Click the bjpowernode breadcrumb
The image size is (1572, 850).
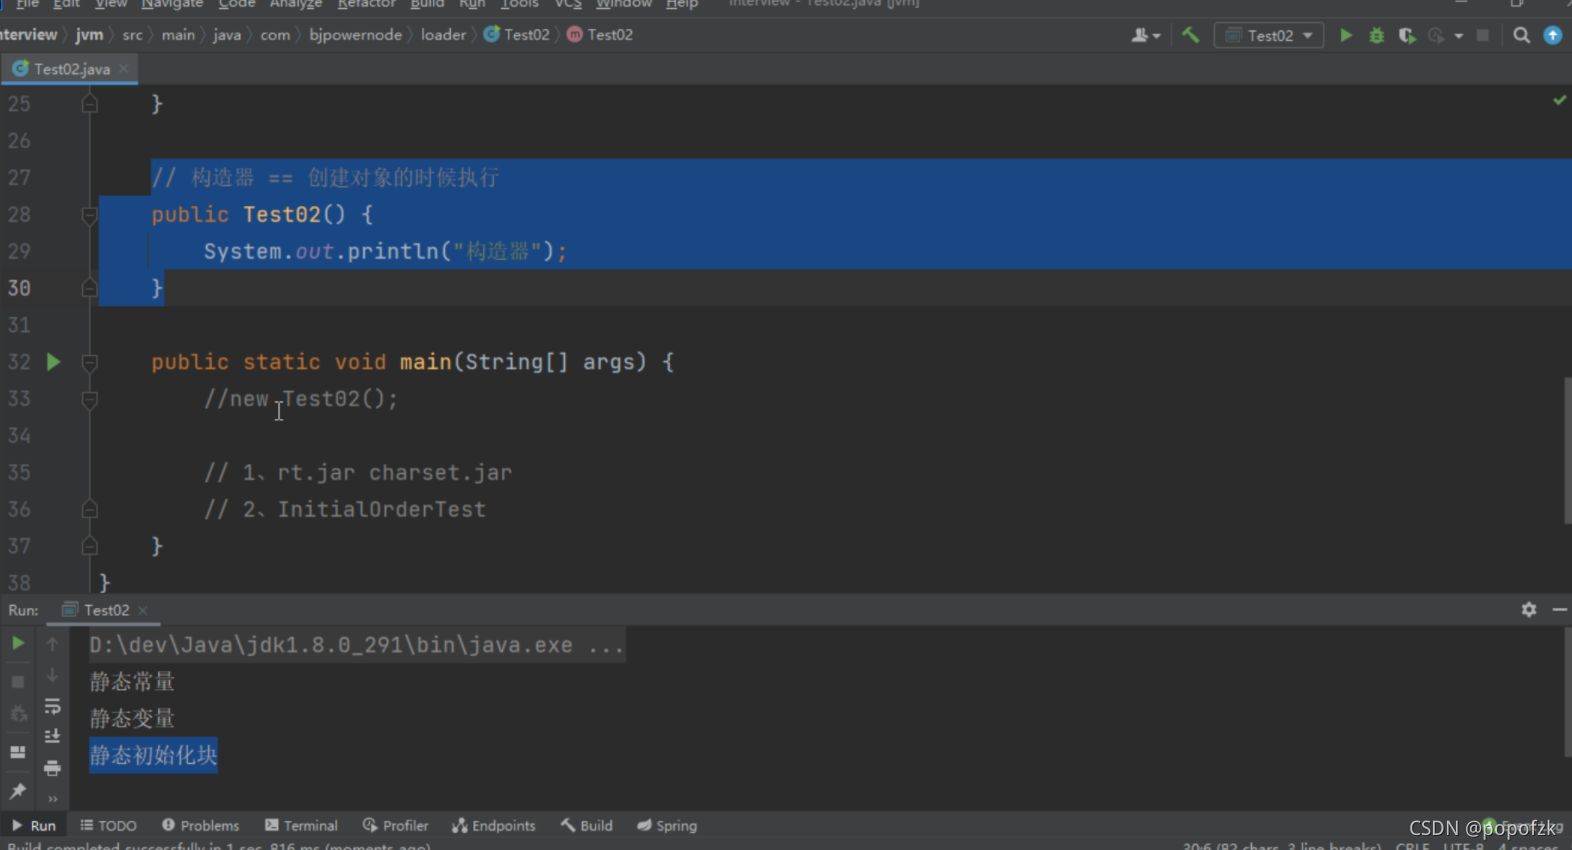(x=355, y=35)
